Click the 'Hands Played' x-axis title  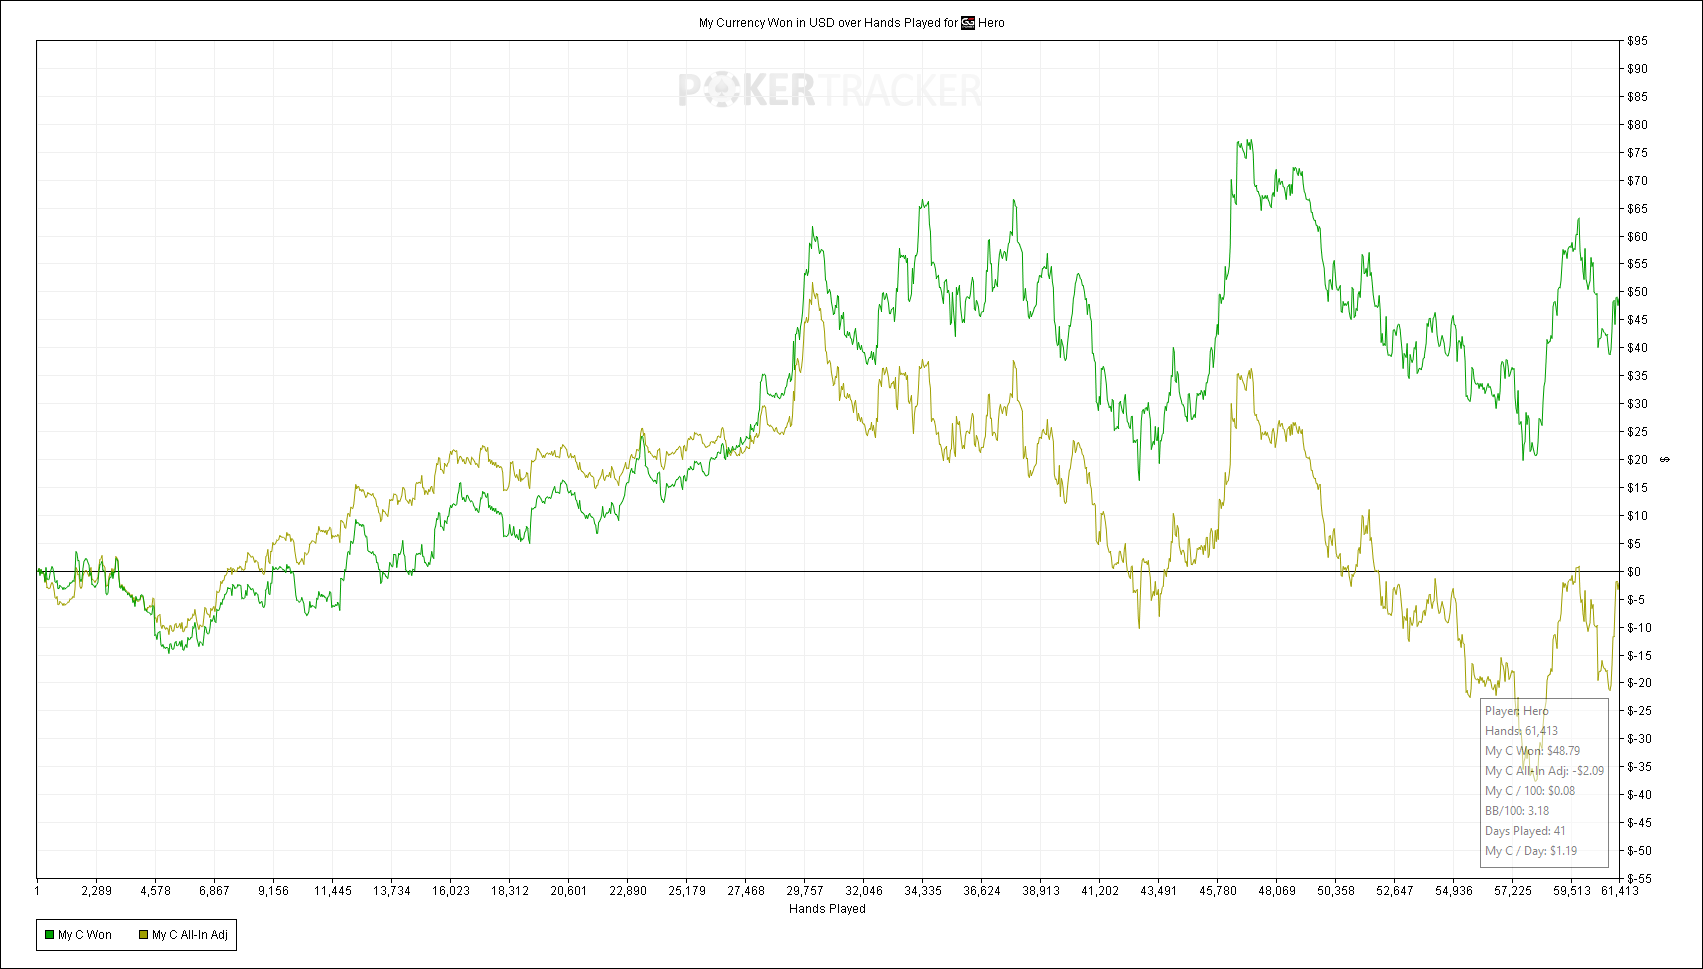827,909
